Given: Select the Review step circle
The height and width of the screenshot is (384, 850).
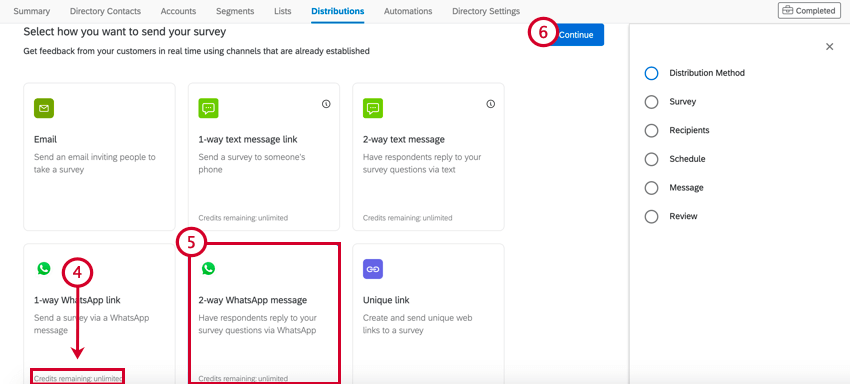Looking at the screenshot, I should tap(652, 217).
